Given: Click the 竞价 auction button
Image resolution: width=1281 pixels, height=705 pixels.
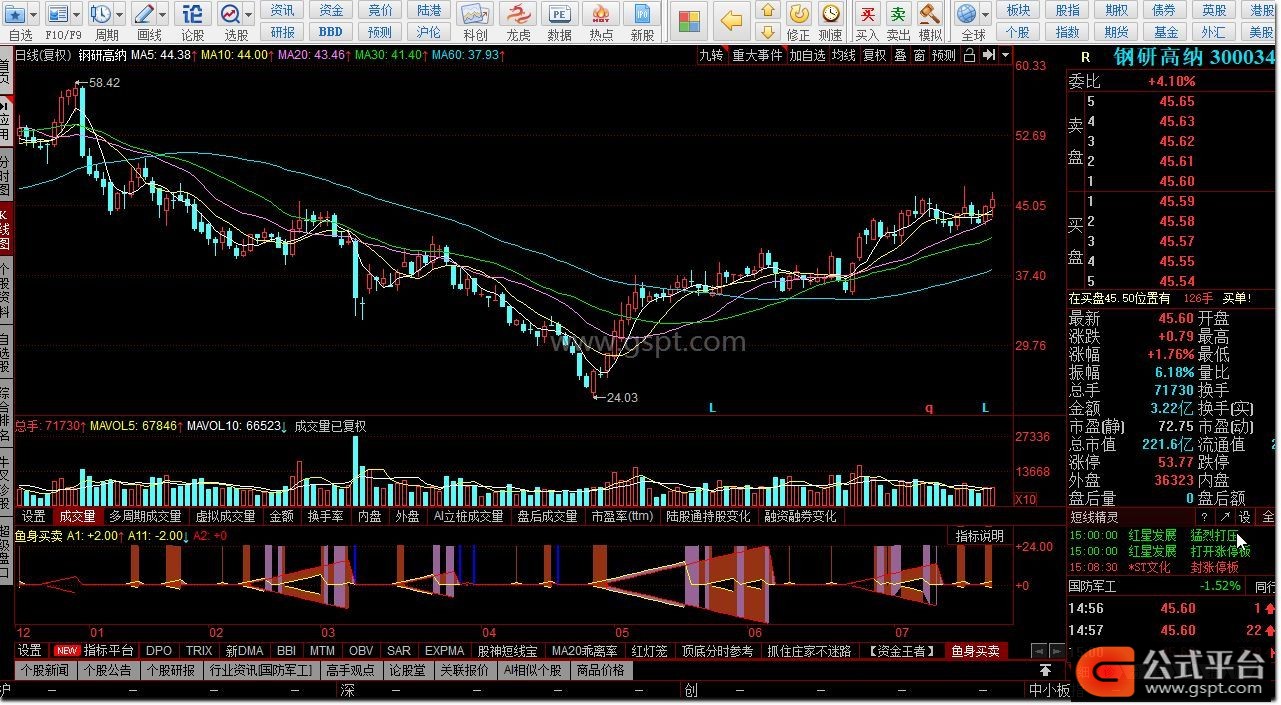Looking at the screenshot, I should 380,10.
